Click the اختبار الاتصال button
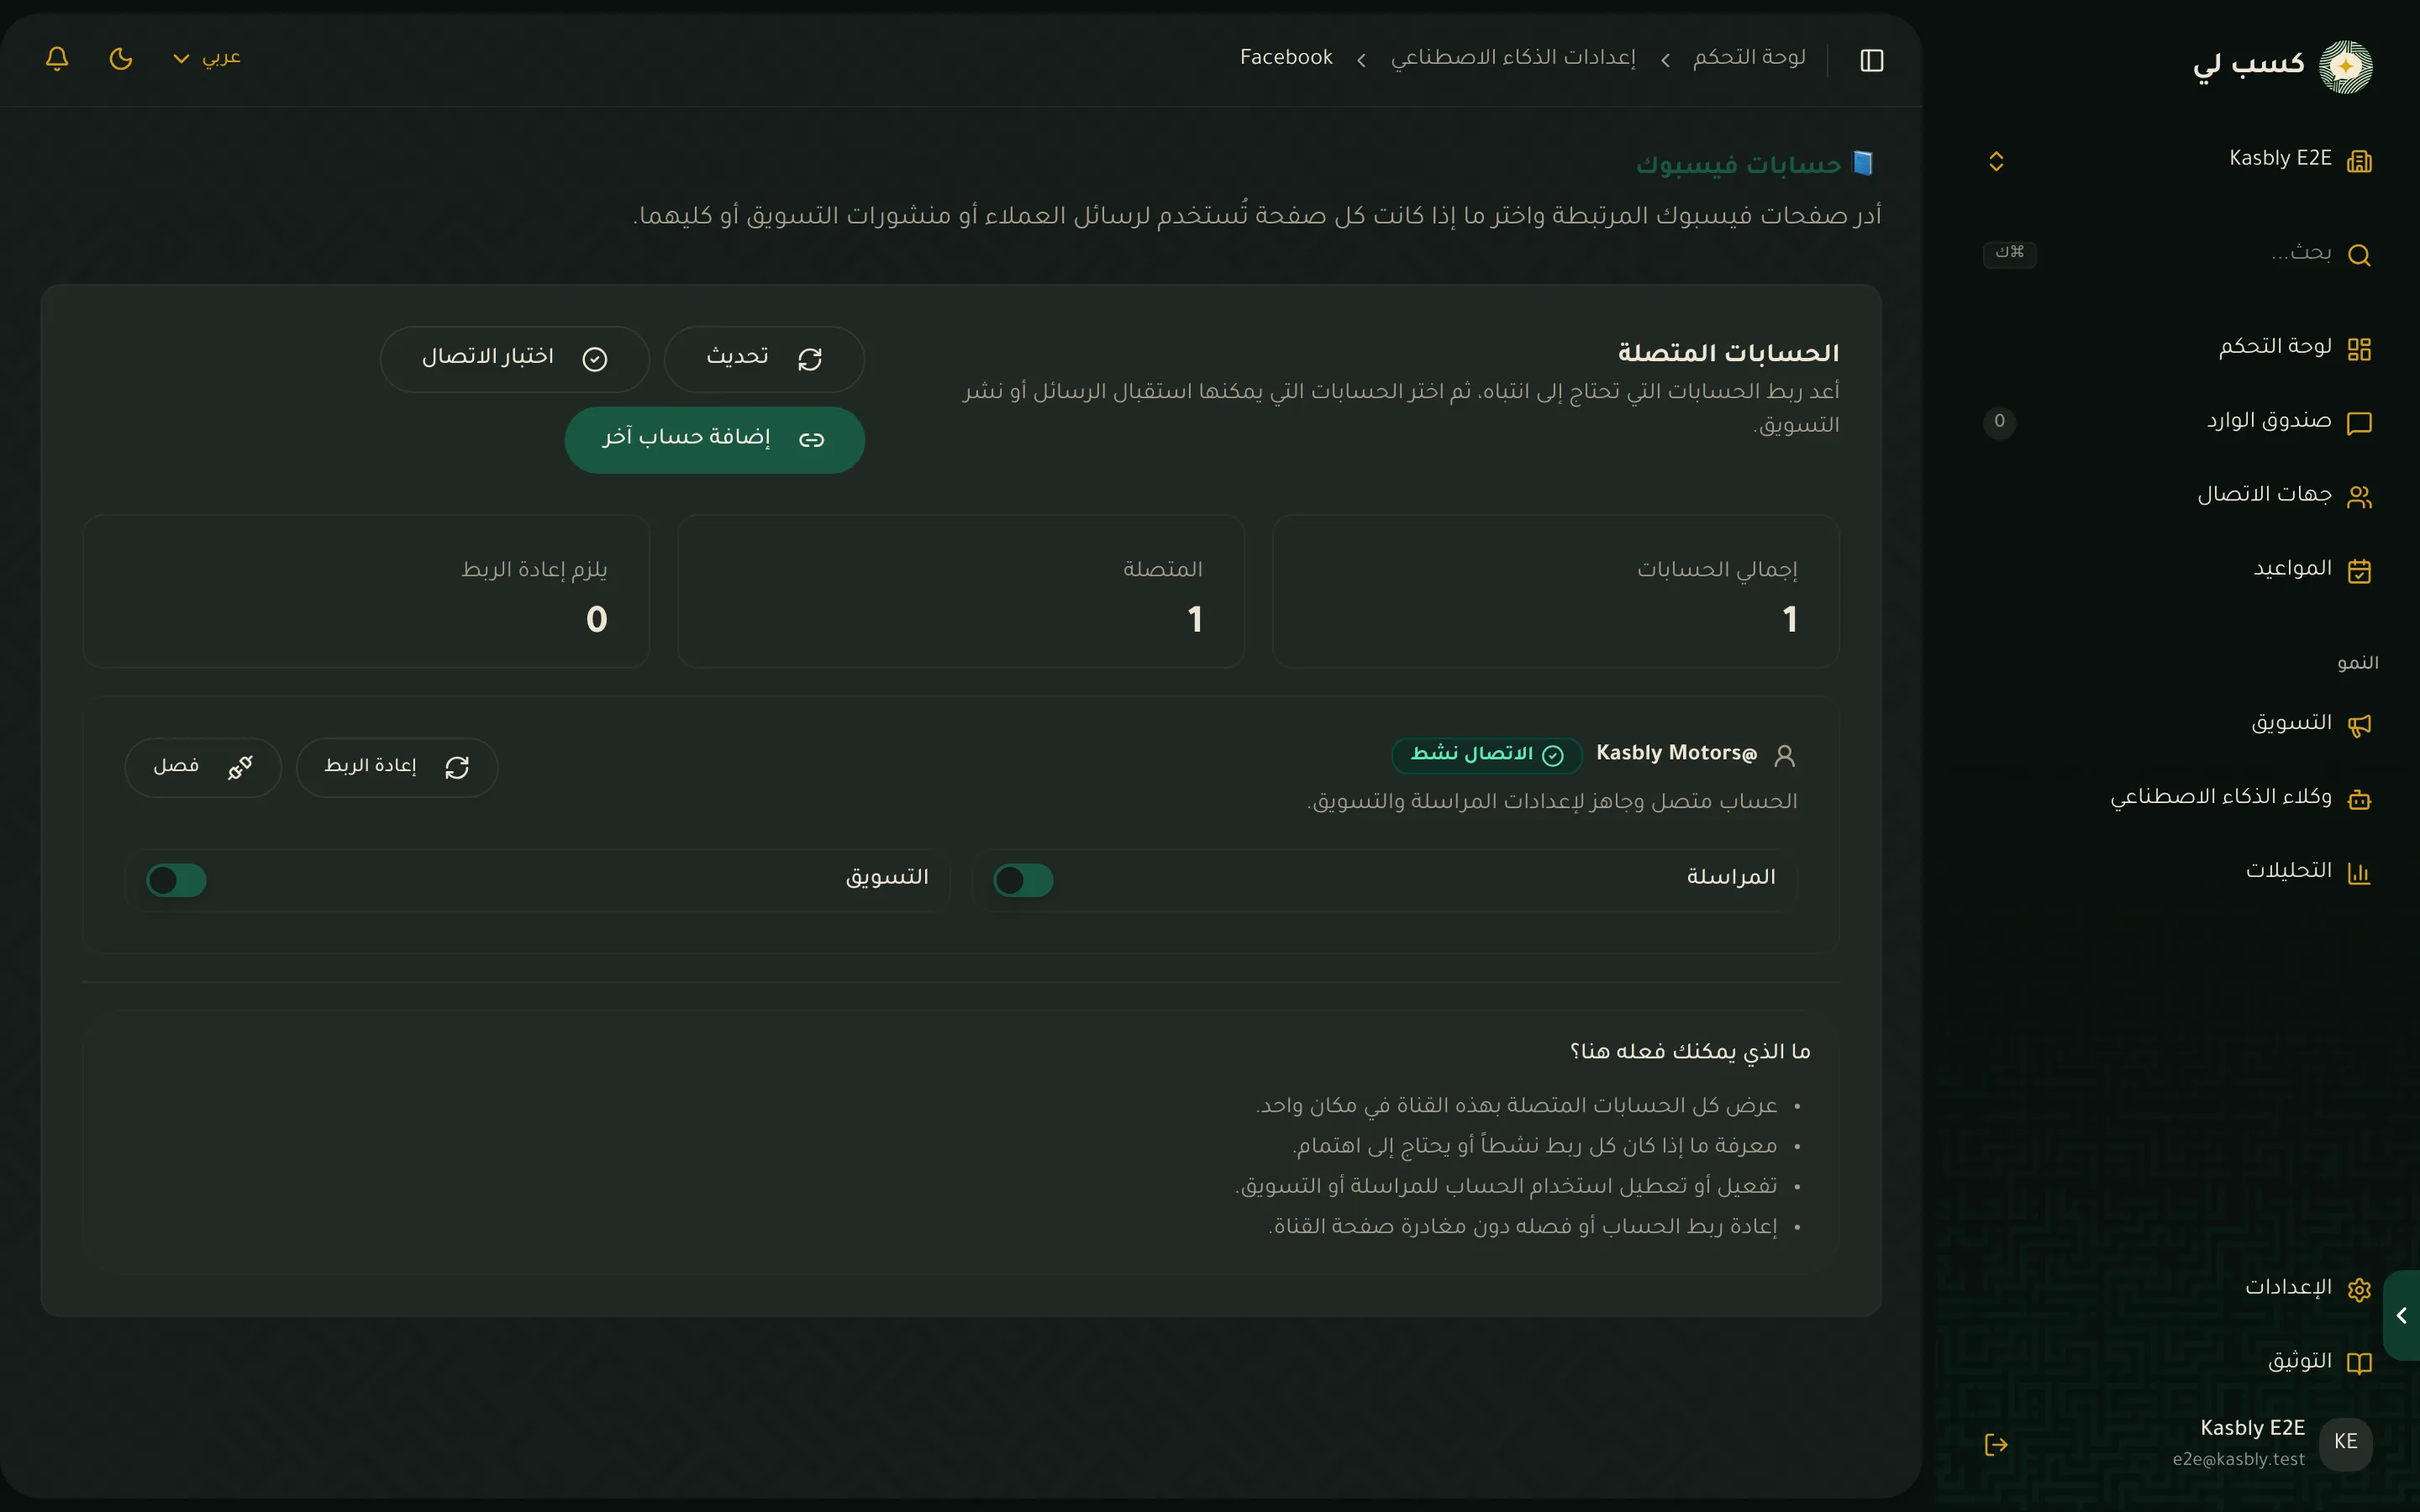The width and height of the screenshot is (2420, 1512). point(514,358)
